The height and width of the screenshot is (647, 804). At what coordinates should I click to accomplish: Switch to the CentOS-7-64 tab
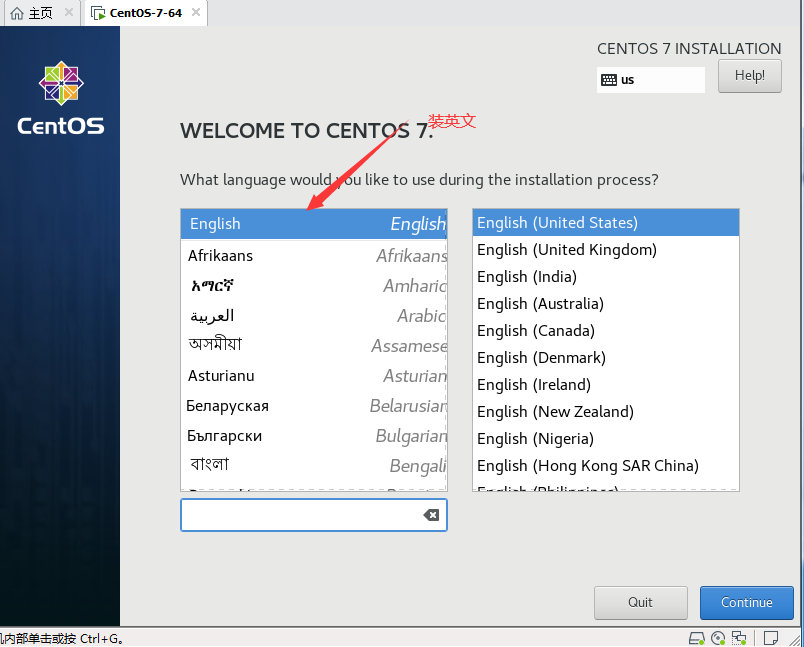146,13
